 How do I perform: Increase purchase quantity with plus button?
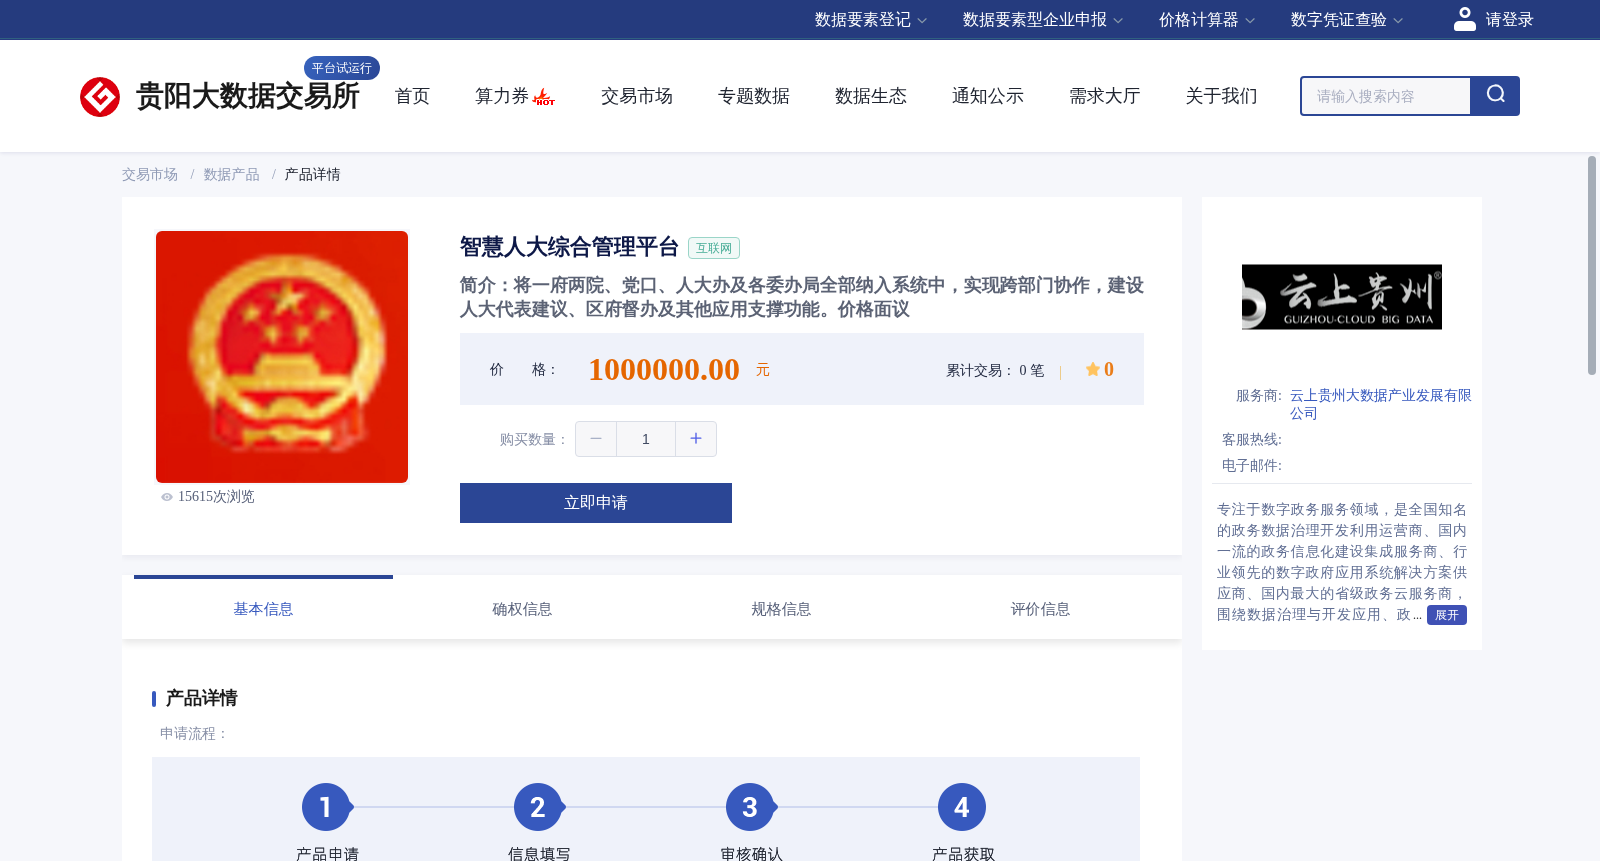click(696, 439)
